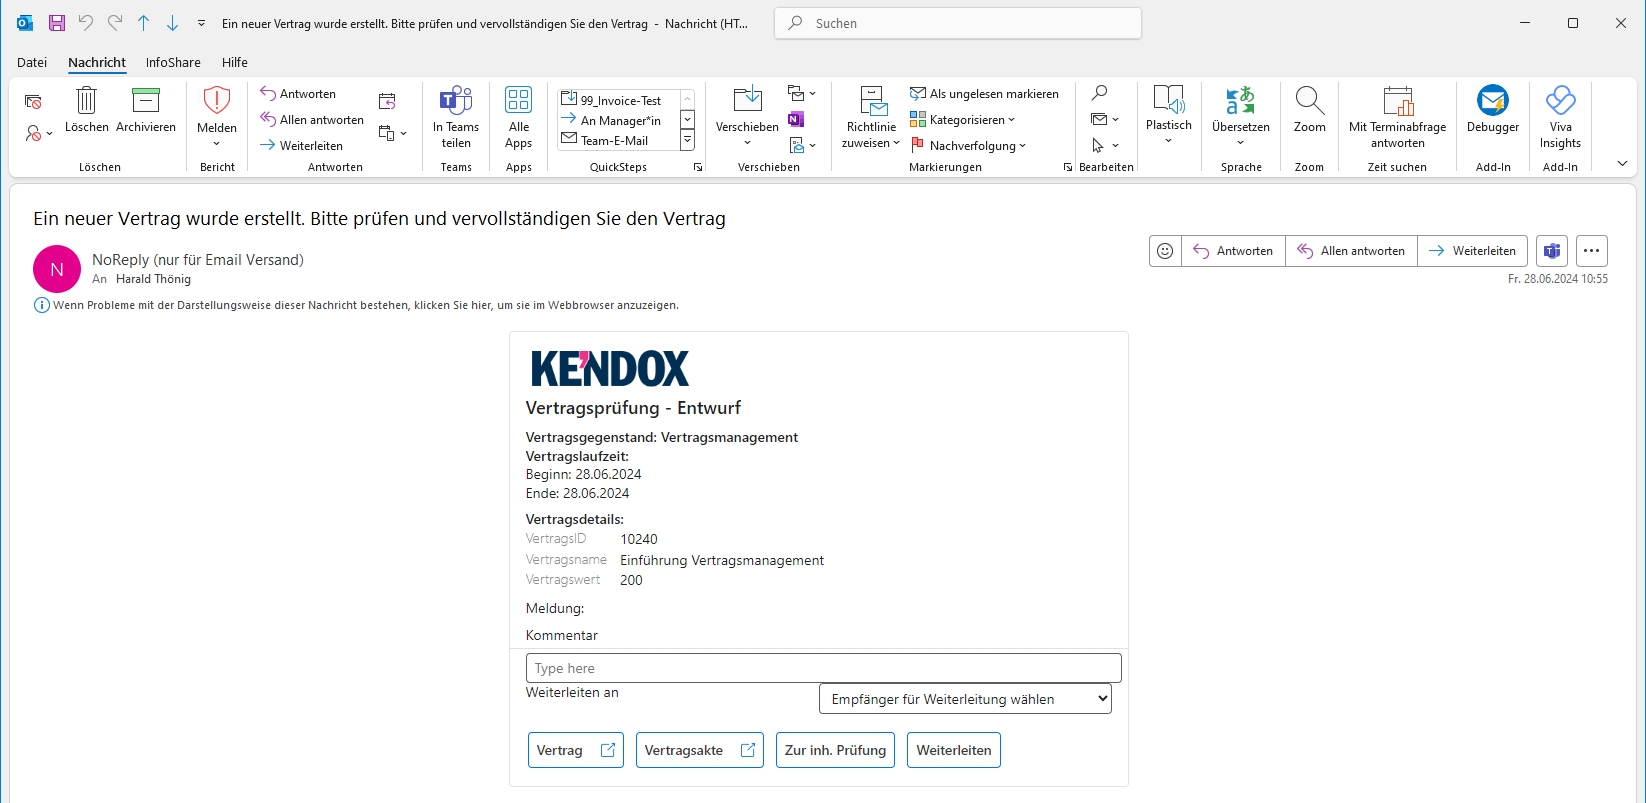Go to previous item with the up arrow

click(x=144, y=23)
